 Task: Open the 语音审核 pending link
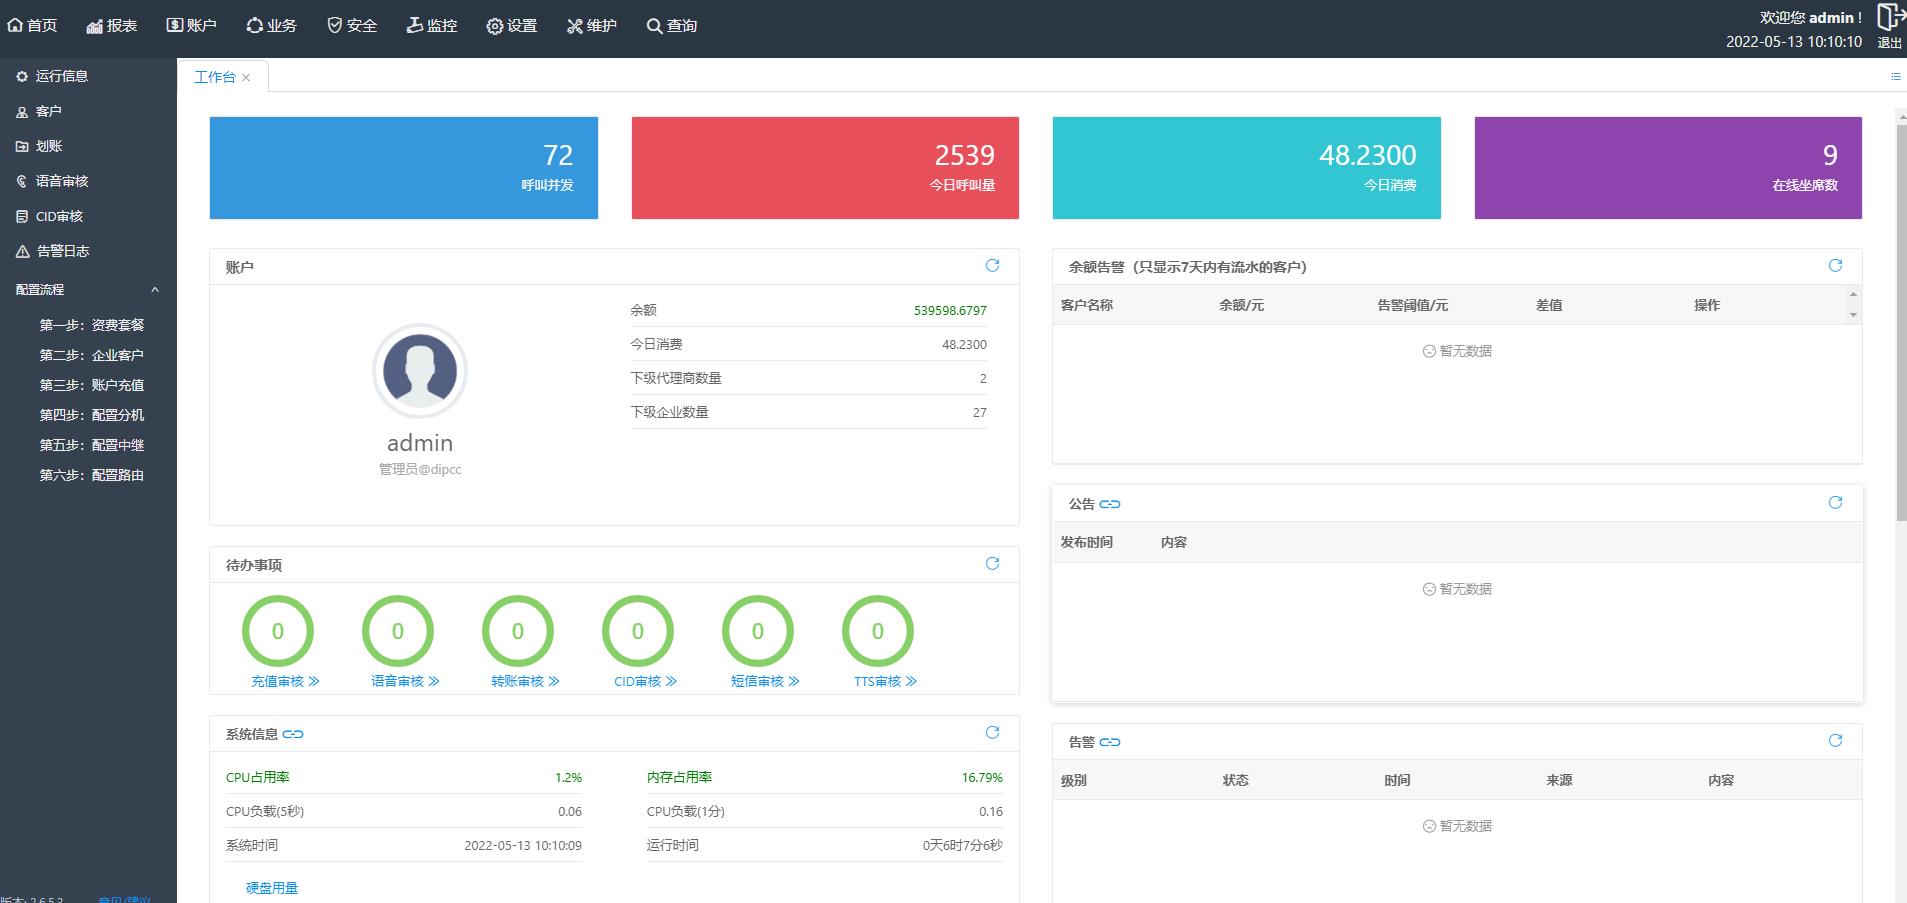click(405, 681)
